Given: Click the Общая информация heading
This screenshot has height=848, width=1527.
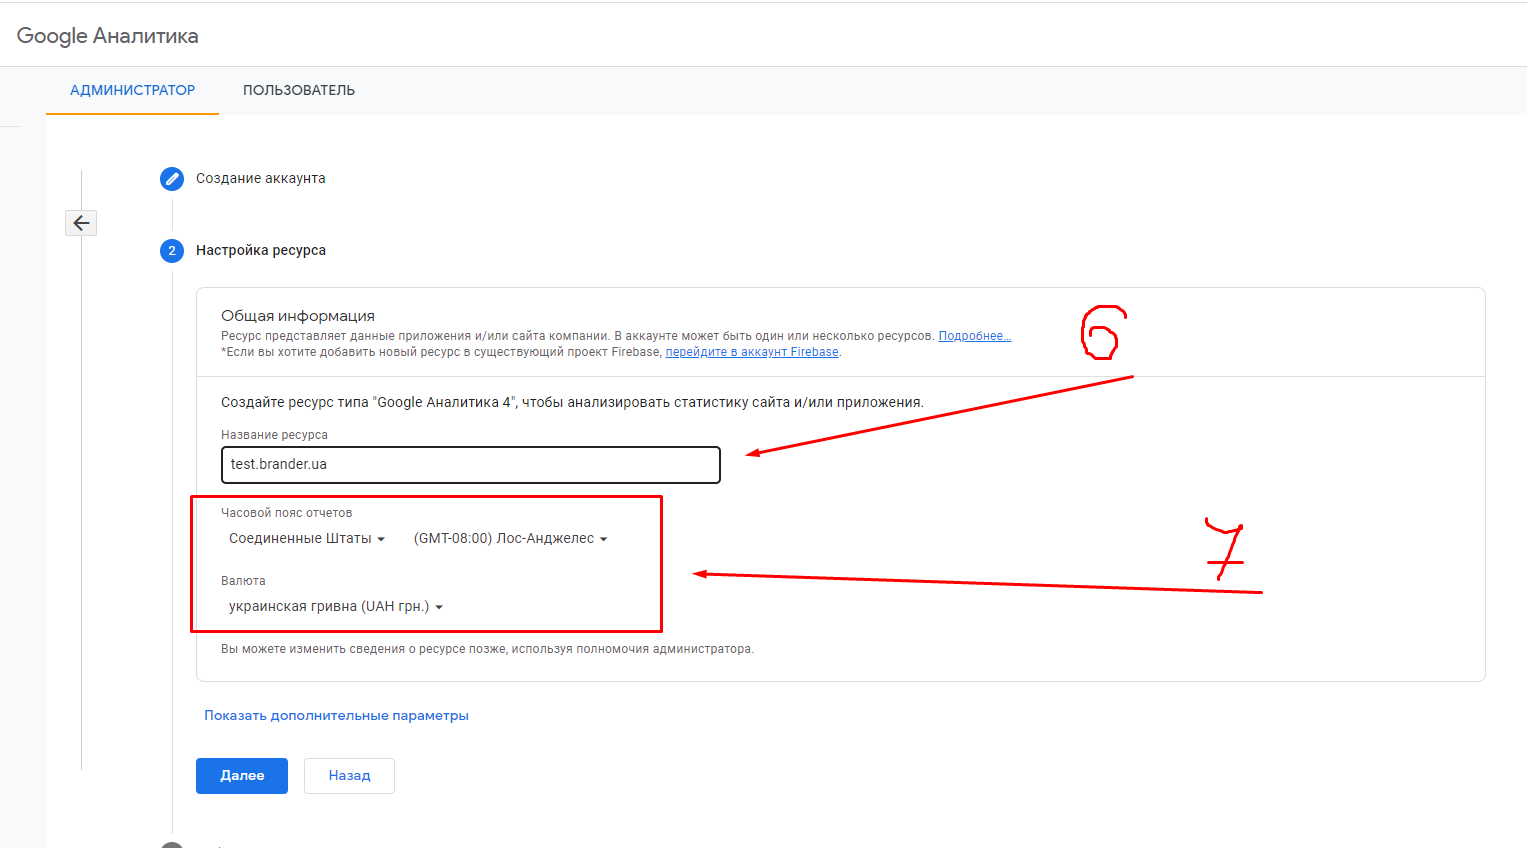Looking at the screenshot, I should coord(298,316).
